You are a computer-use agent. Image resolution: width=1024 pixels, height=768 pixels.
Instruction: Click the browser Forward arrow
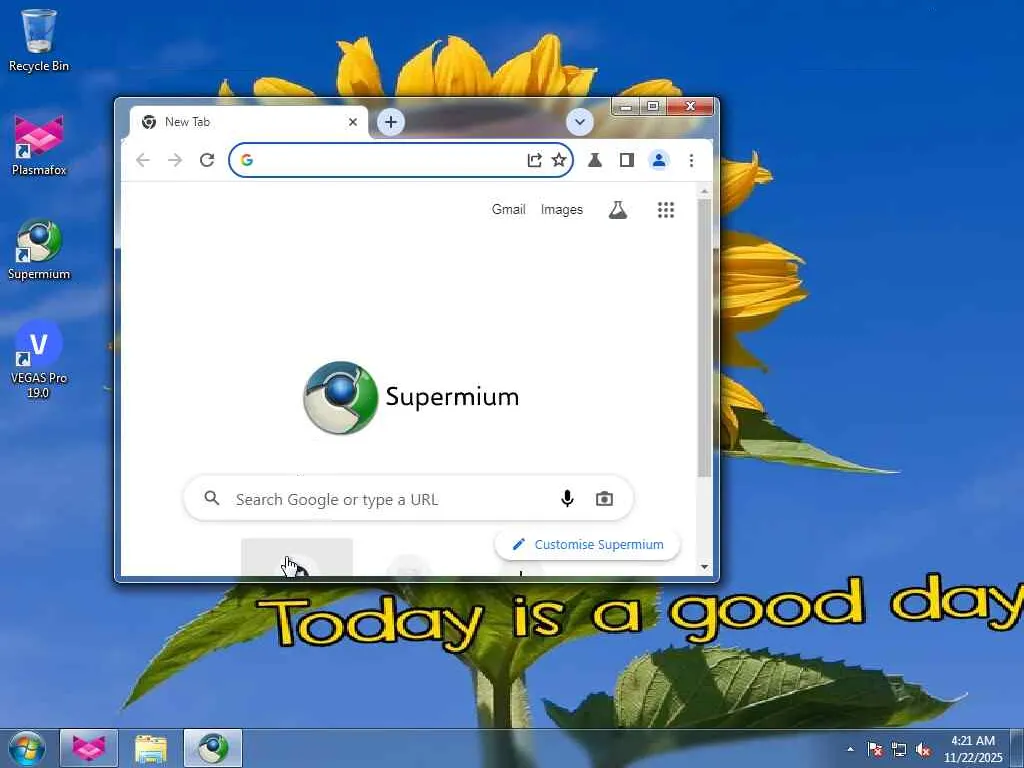174,160
